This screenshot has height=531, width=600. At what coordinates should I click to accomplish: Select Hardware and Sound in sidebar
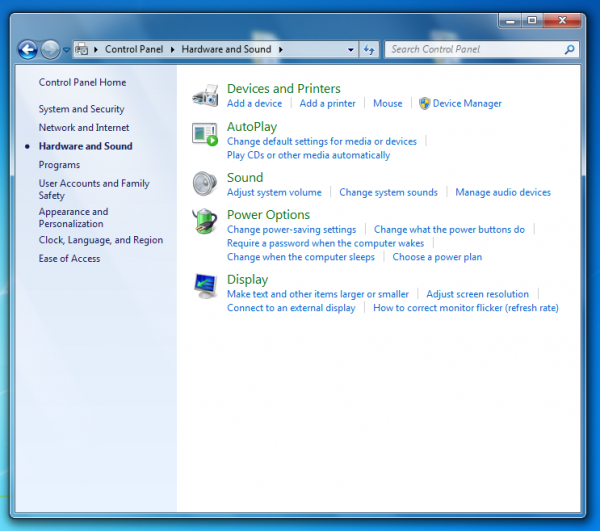(x=85, y=146)
